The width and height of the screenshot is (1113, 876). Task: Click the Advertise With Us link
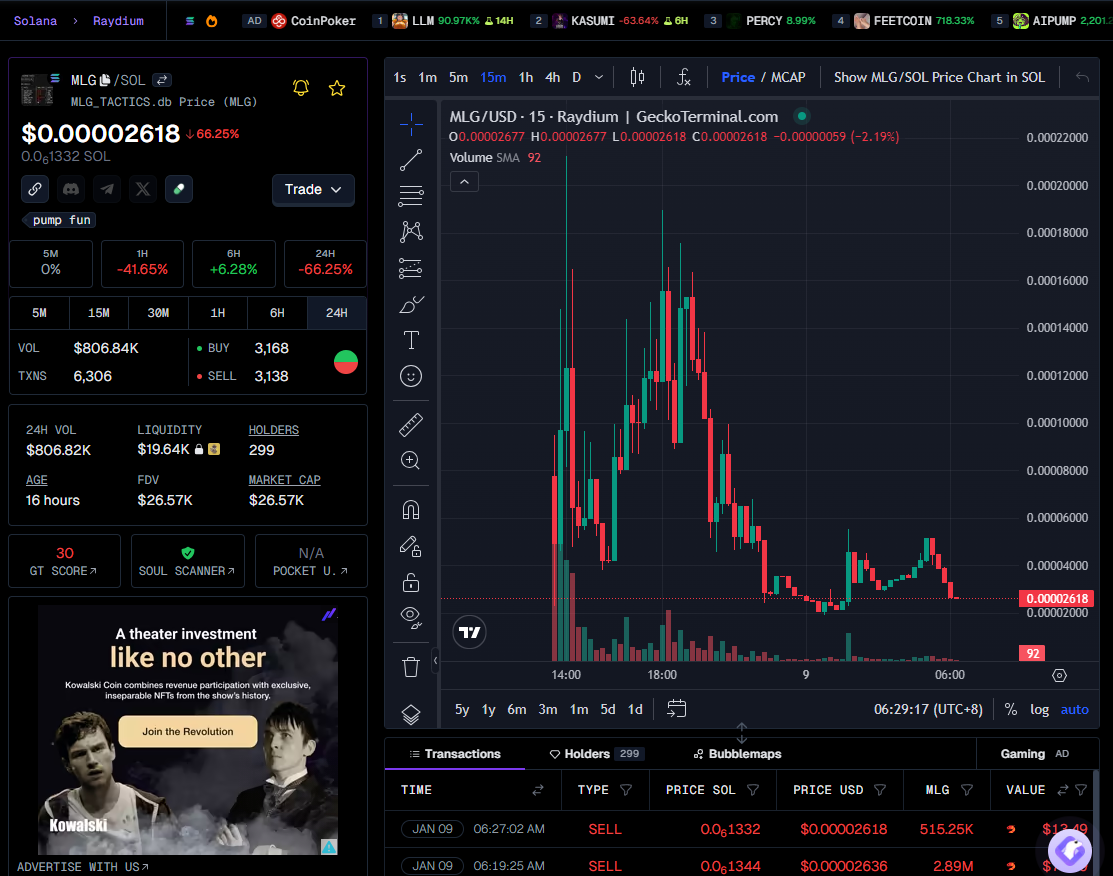point(83,867)
